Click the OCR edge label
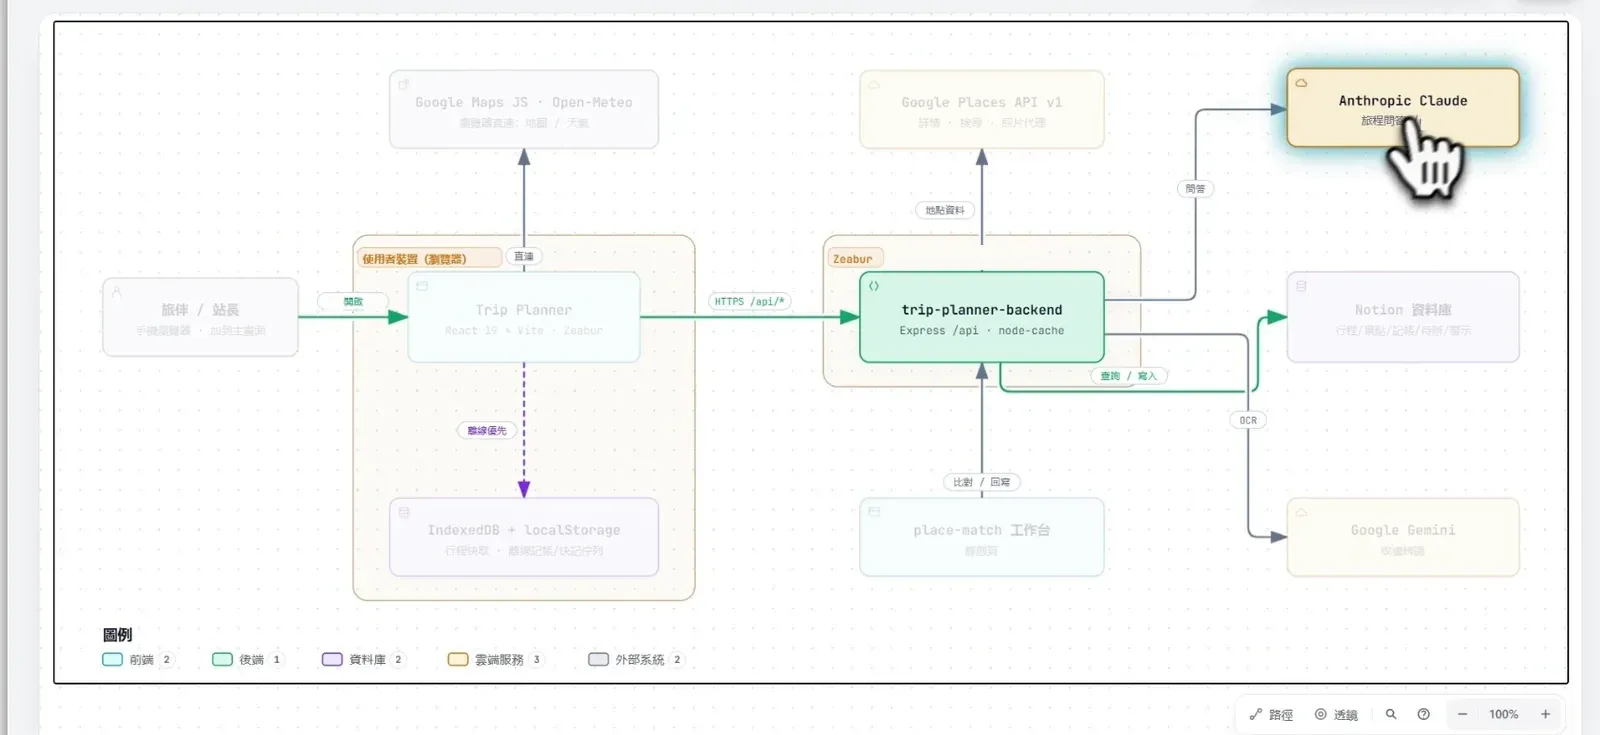The image size is (1600, 735). click(1248, 420)
